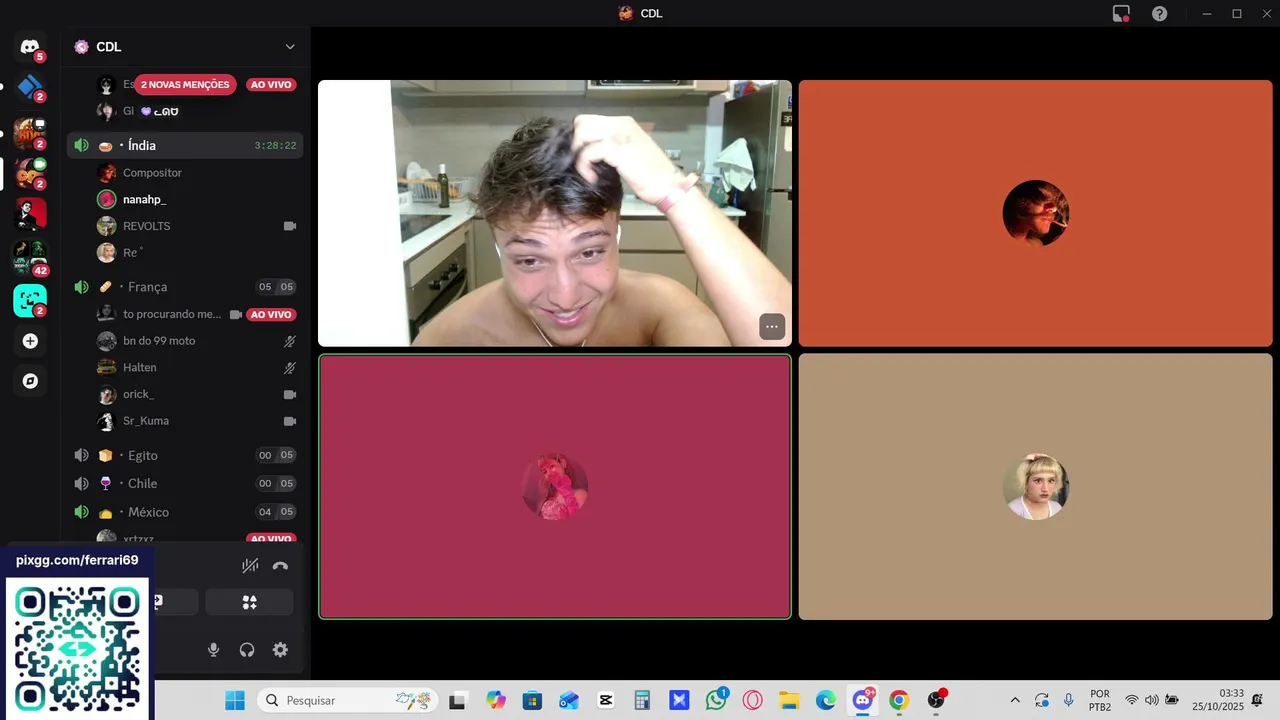
Task: Disconnect from voice with hang-up icon
Action: click(280, 566)
